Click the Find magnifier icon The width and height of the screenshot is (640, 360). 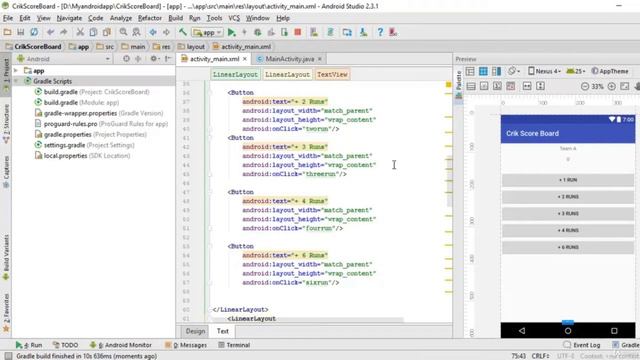(x=123, y=32)
